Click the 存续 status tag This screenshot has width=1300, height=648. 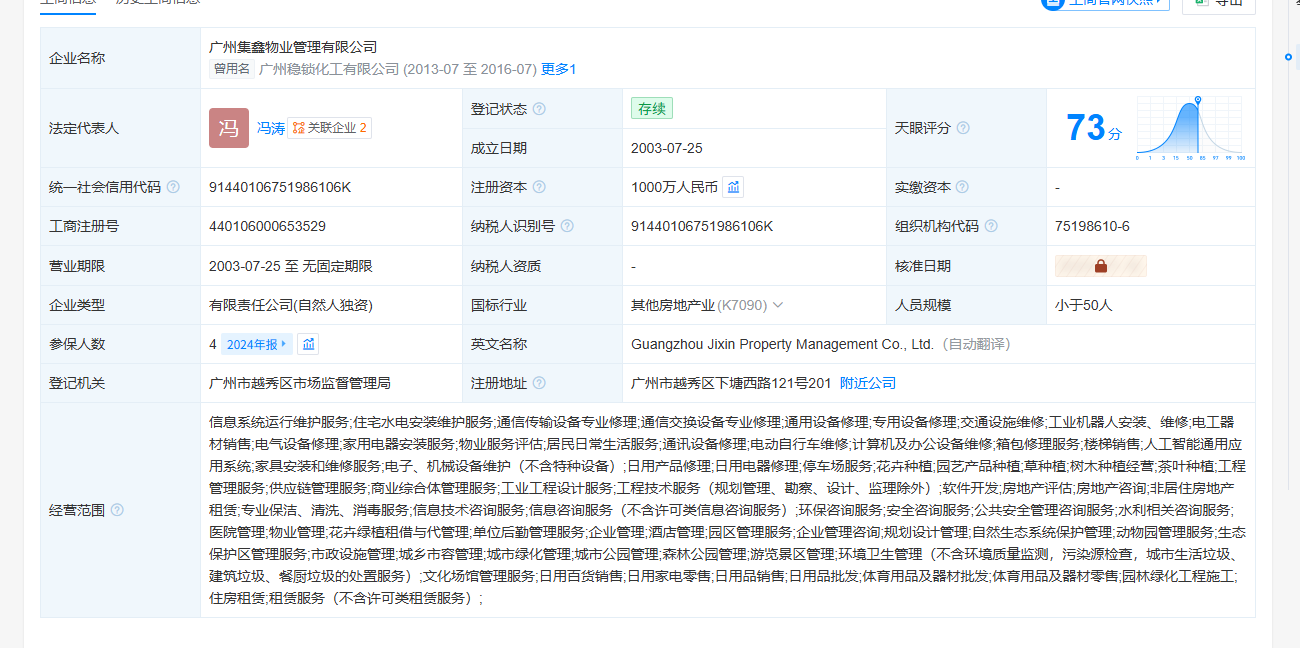651,108
